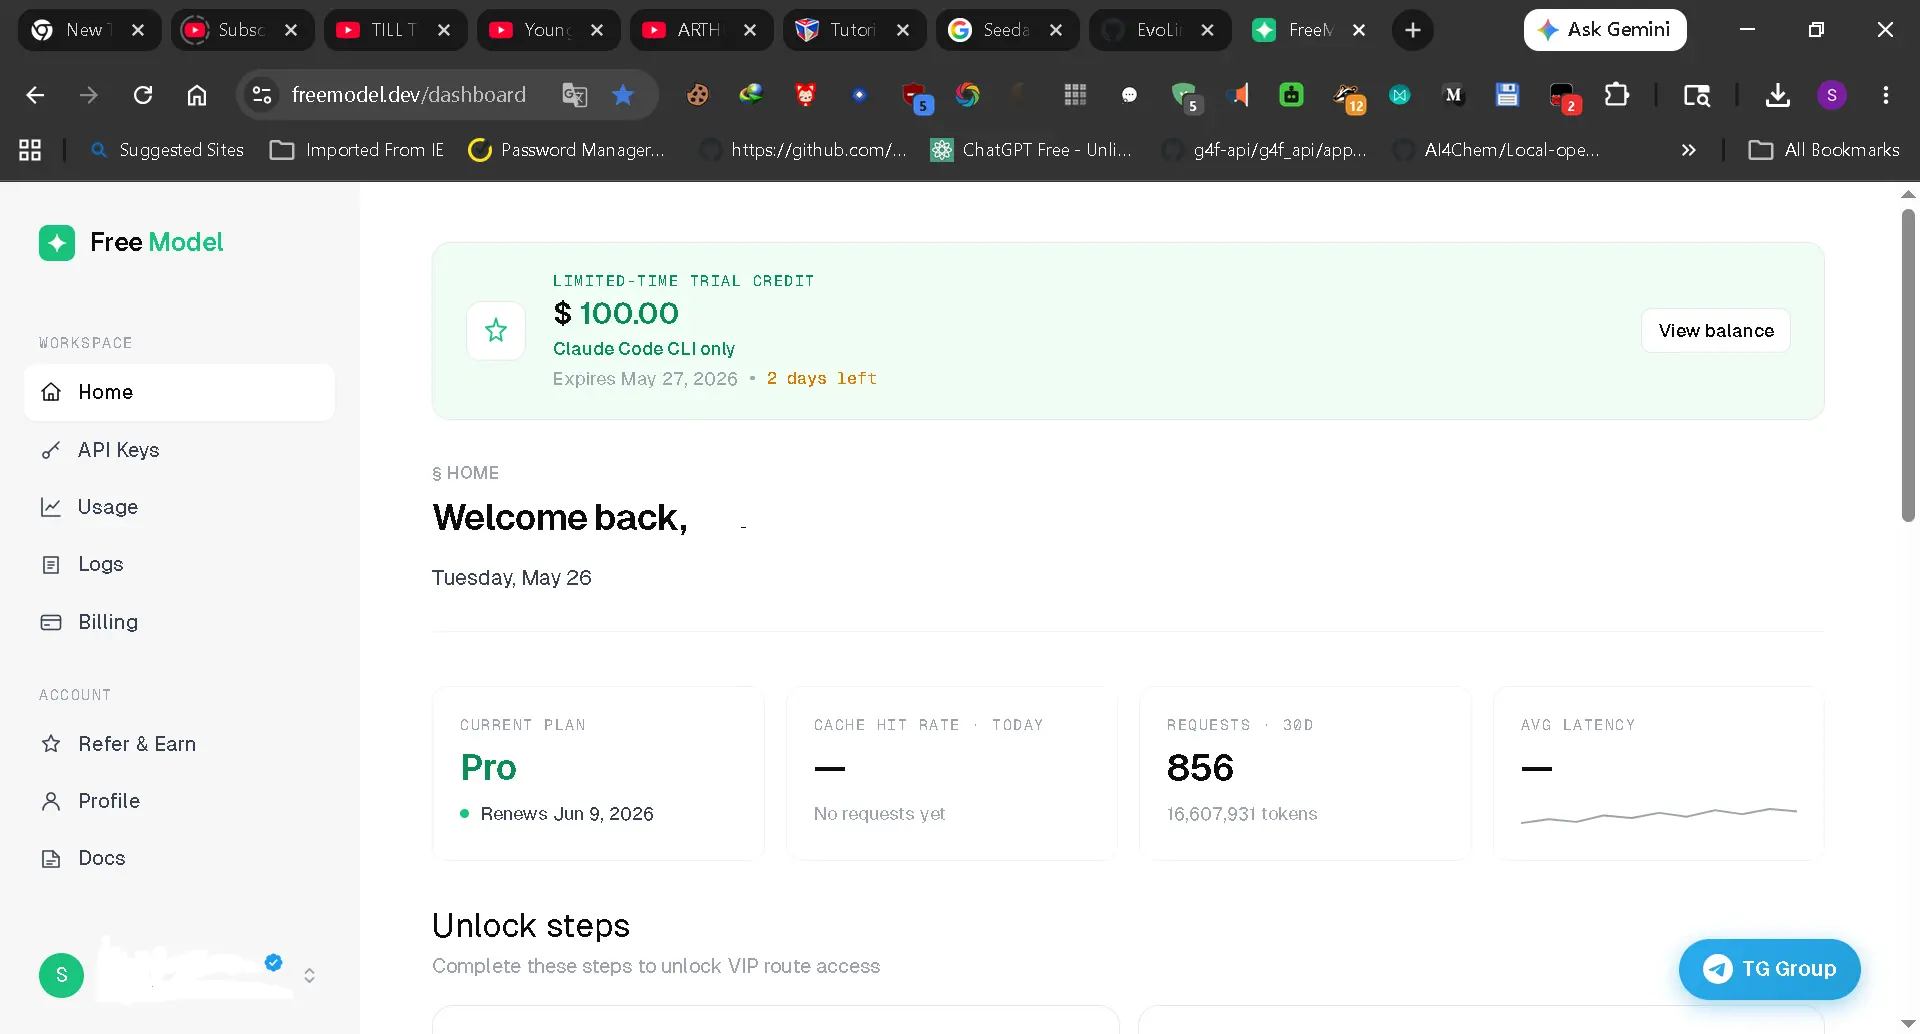Click the bookmark star icon
This screenshot has width=1920, height=1034.
[623, 95]
